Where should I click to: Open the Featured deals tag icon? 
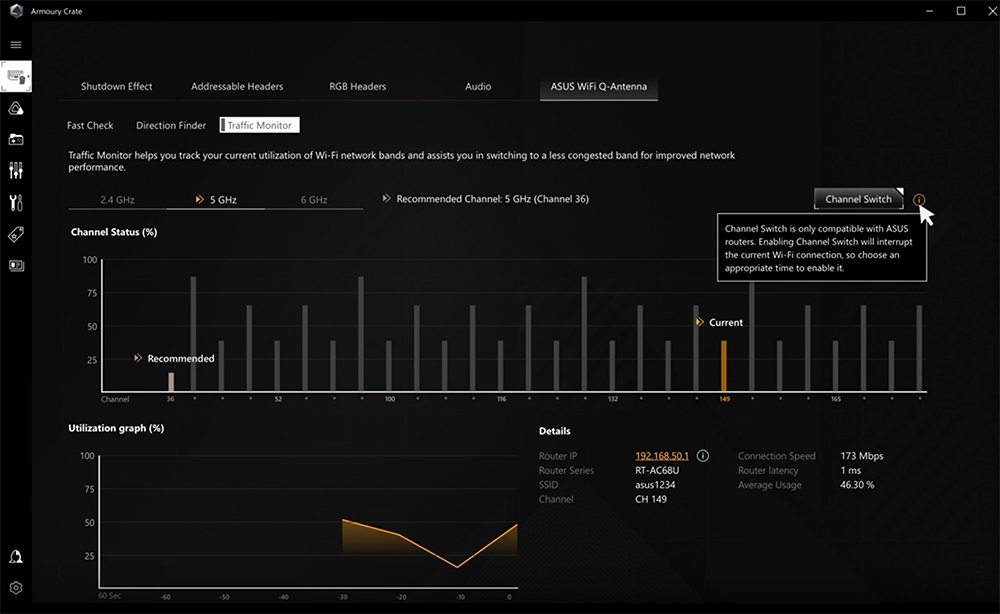(x=16, y=234)
